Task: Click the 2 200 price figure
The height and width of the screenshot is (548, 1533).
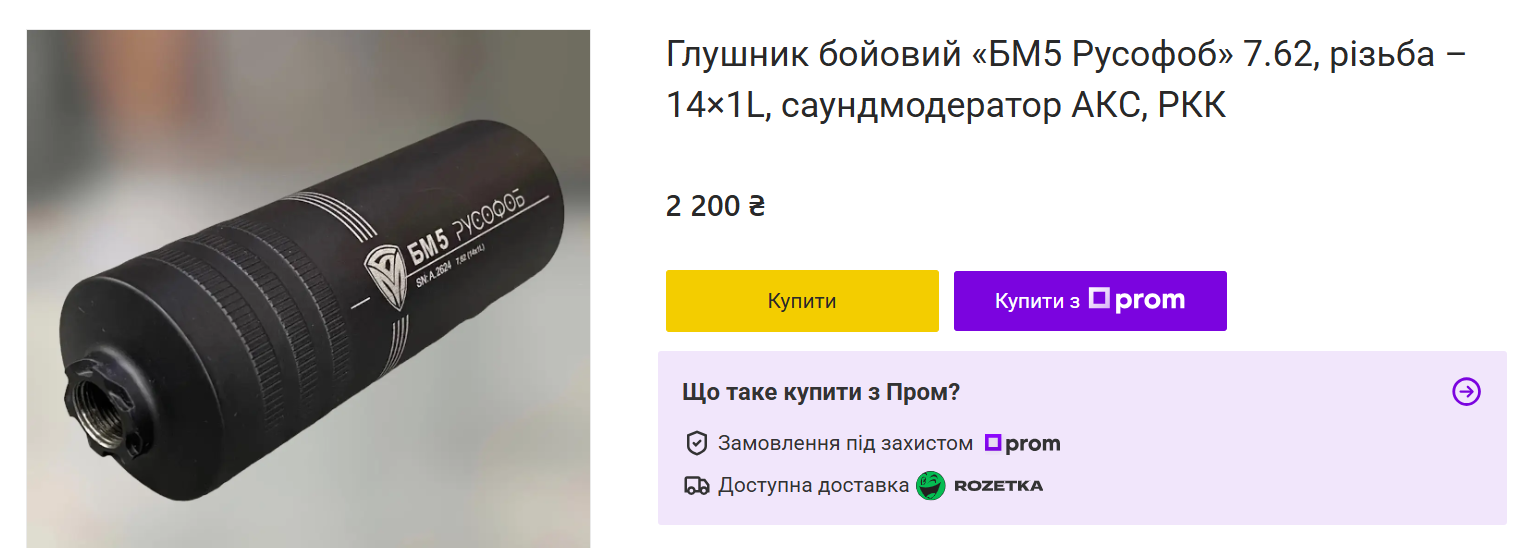Action: point(705,207)
